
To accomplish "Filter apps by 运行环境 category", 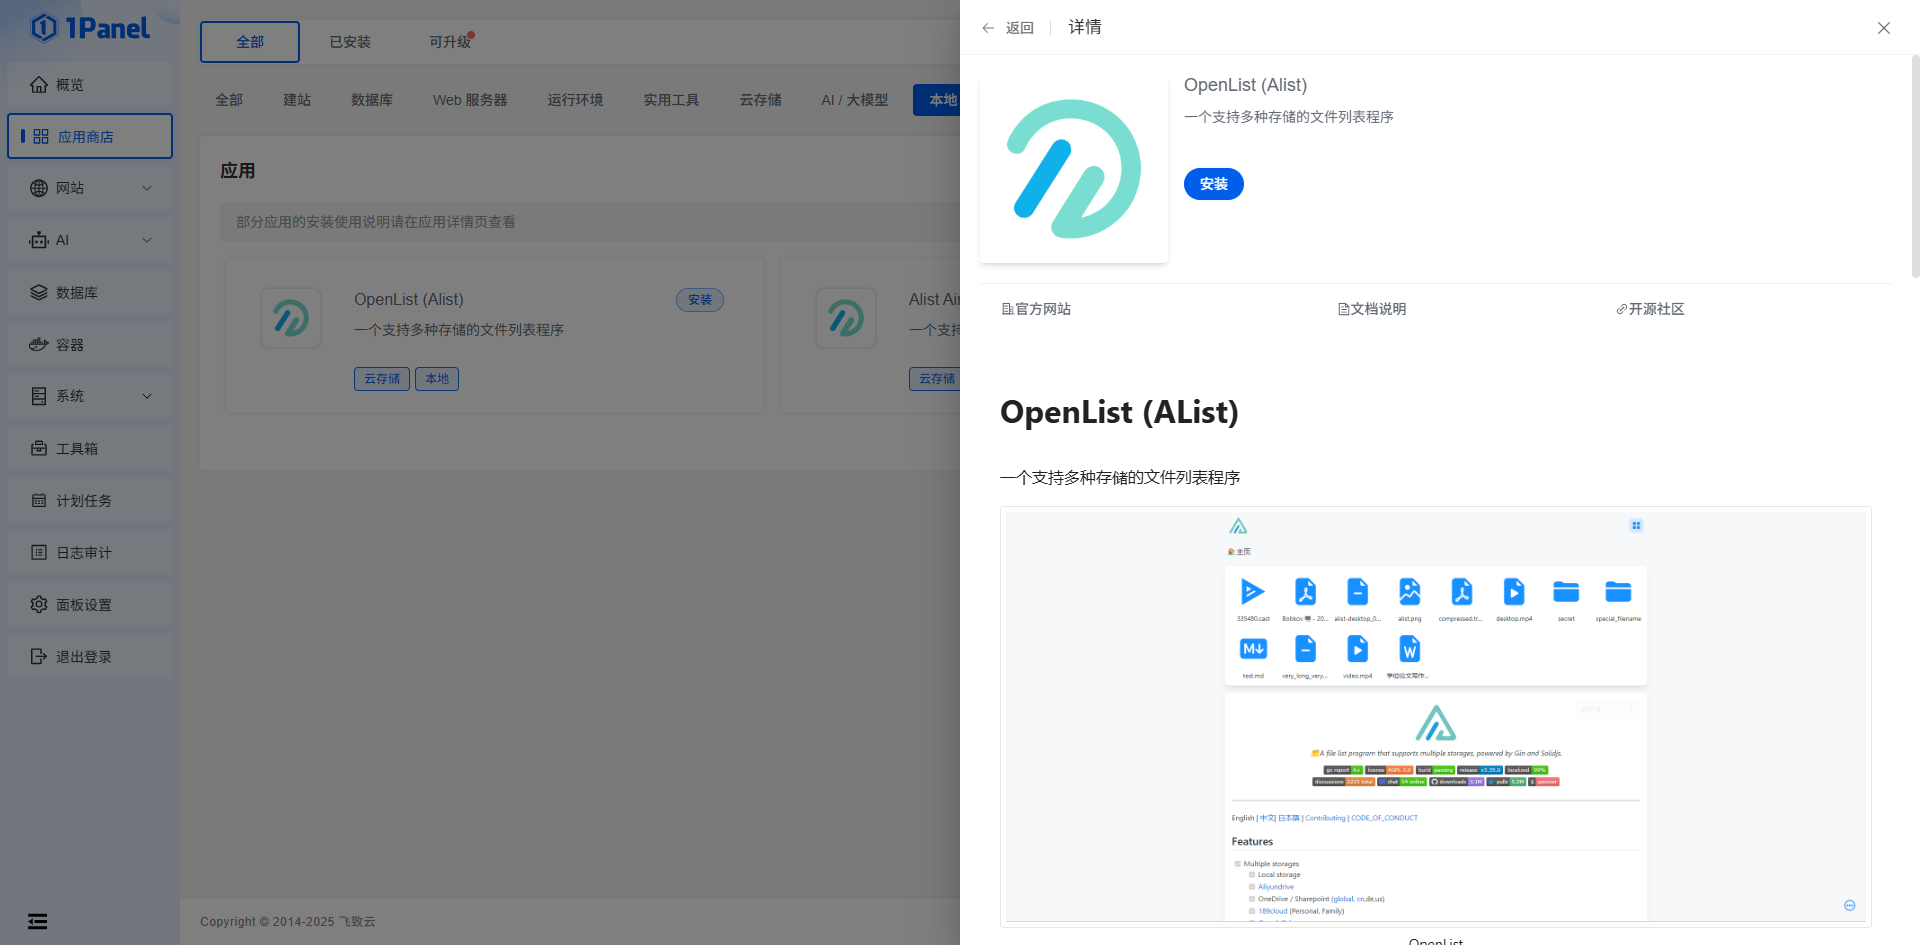I will click(575, 100).
